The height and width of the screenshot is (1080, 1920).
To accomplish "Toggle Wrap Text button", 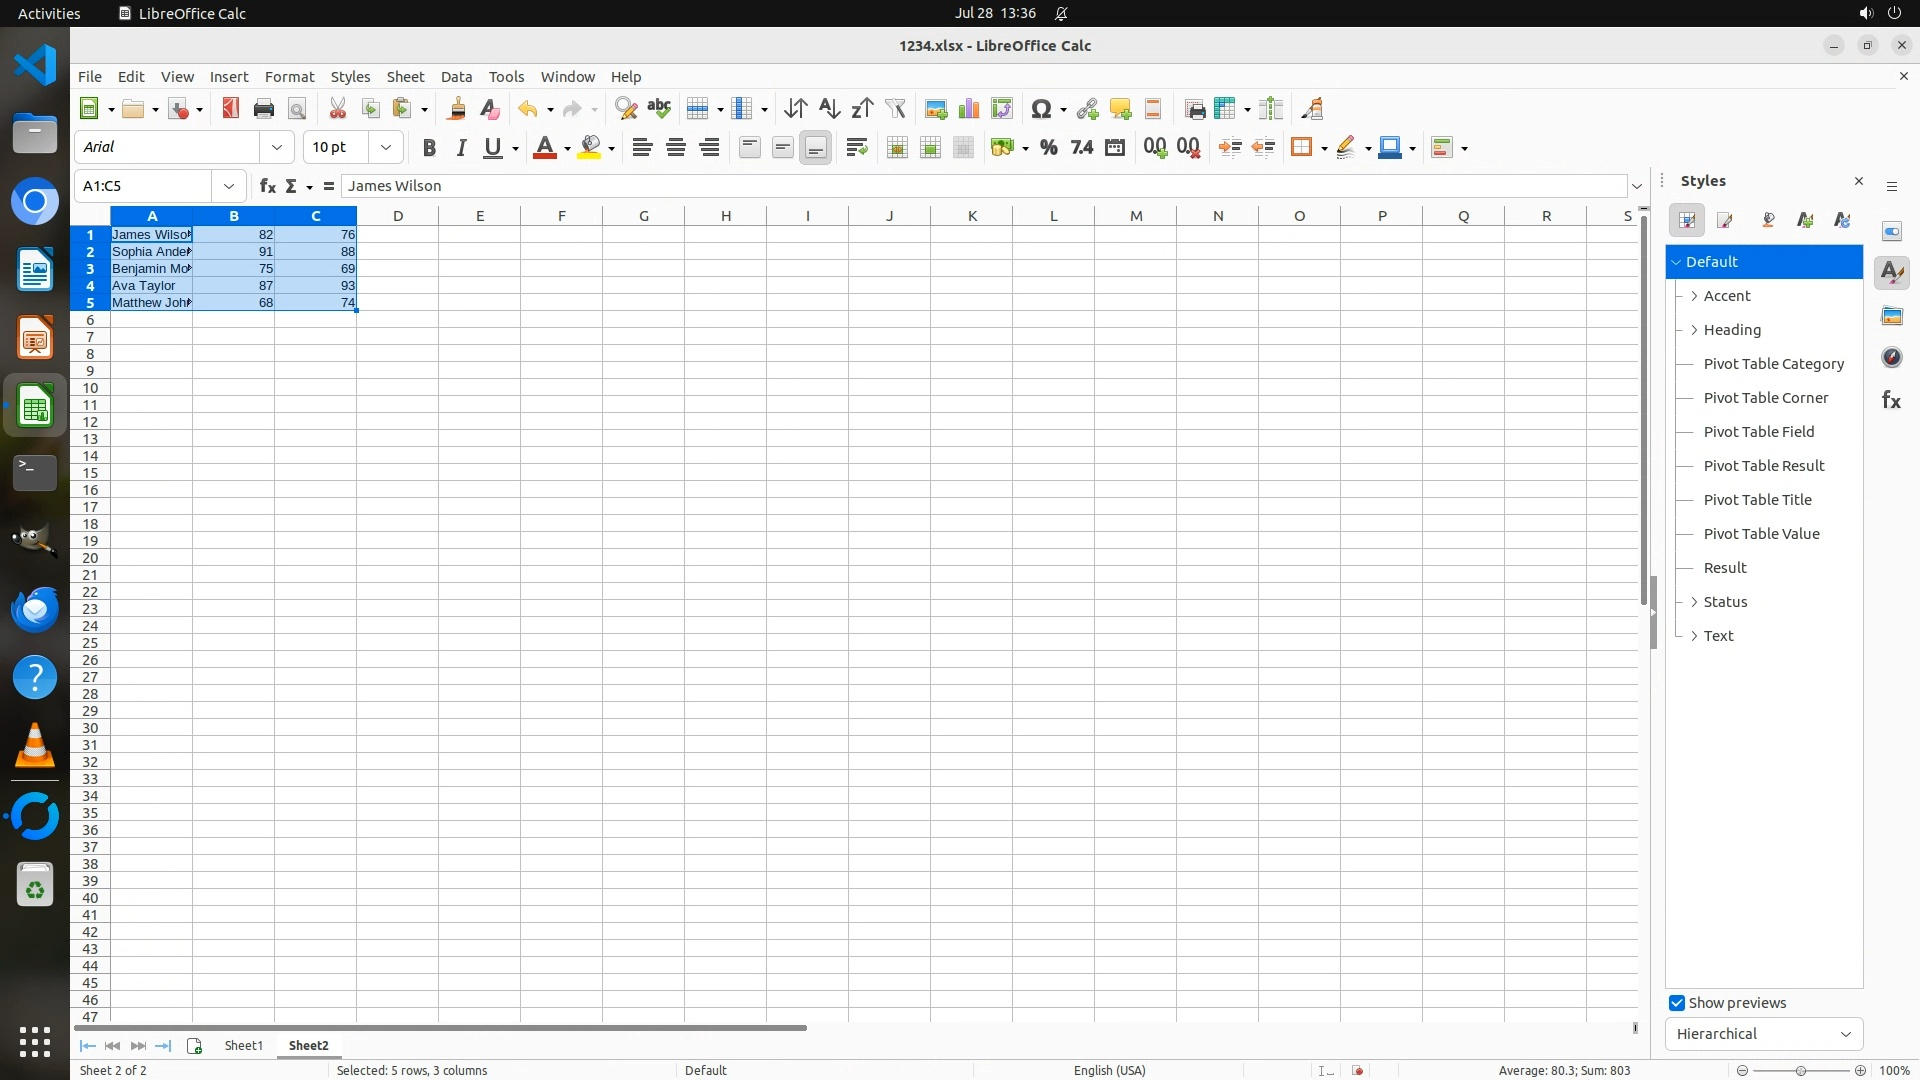I will 856,148.
